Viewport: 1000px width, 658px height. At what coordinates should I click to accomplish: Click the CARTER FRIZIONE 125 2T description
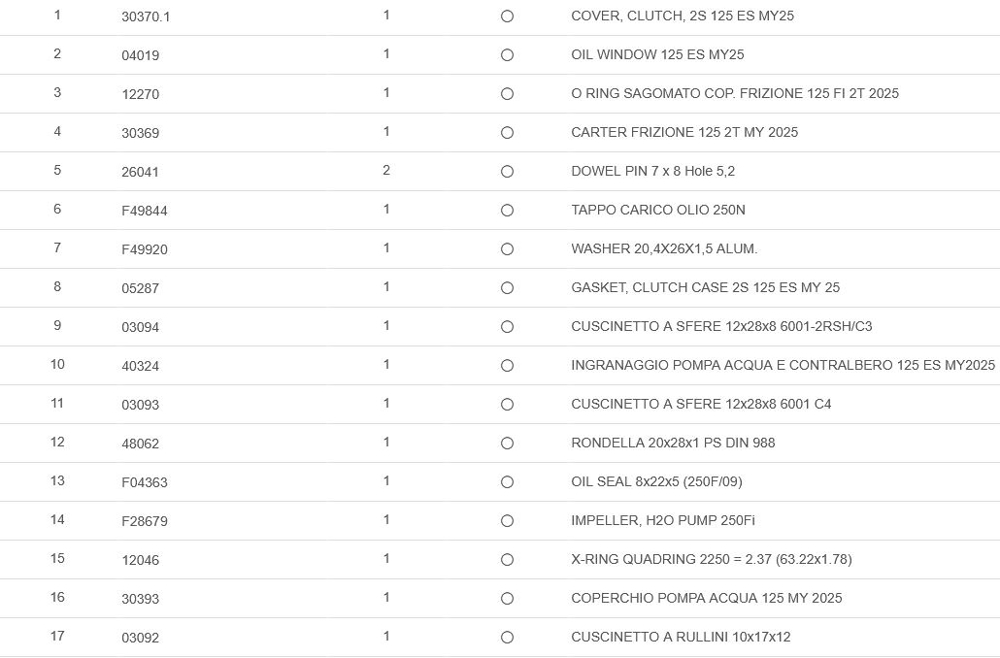684,132
